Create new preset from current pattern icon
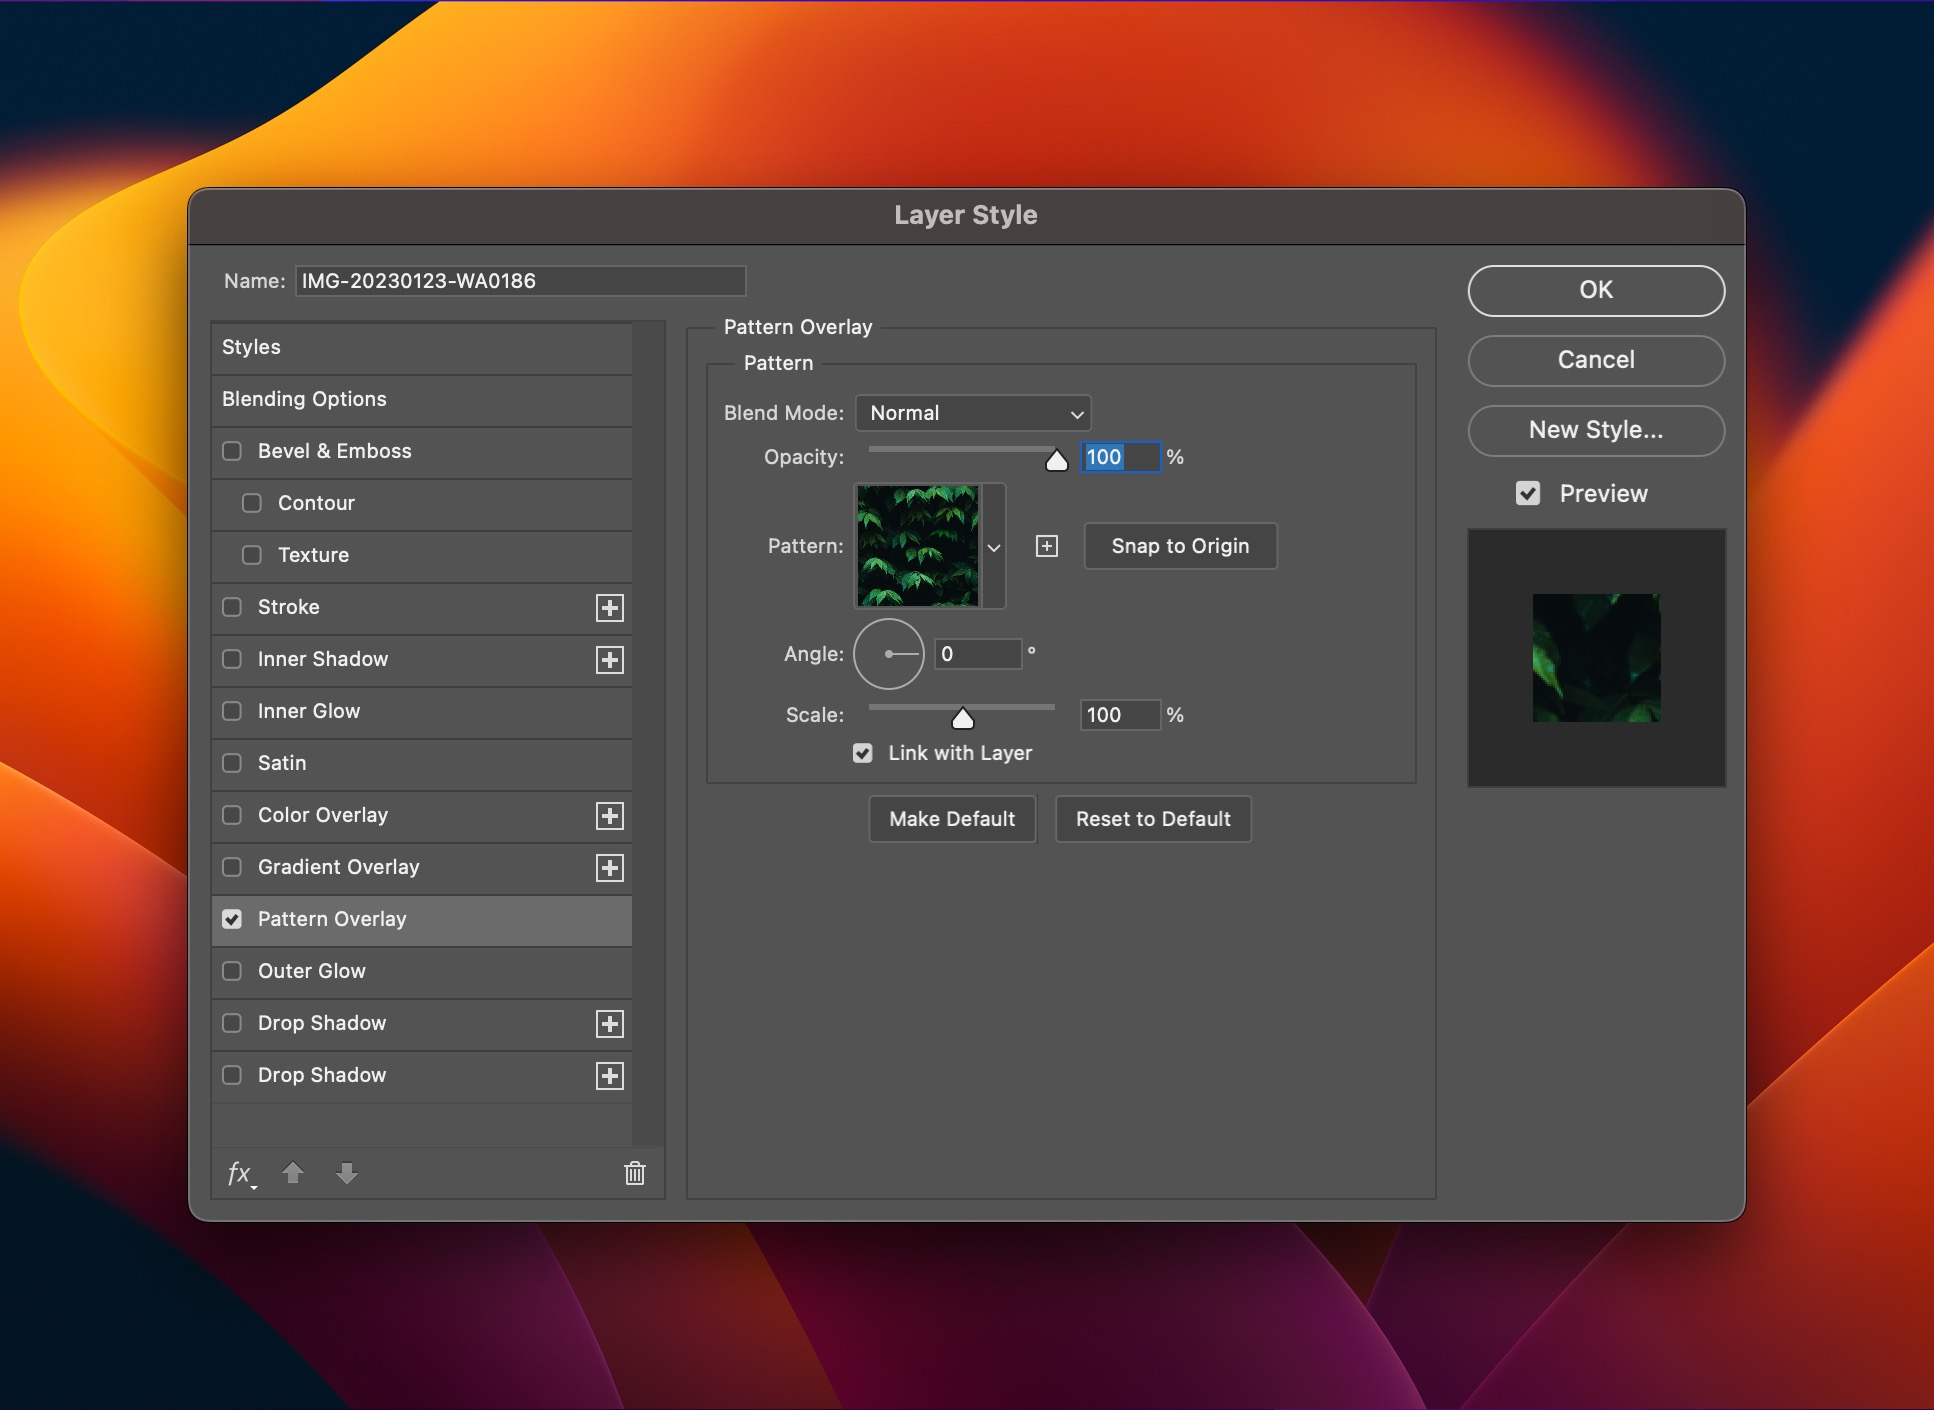This screenshot has height=1410, width=1934. point(1047,546)
